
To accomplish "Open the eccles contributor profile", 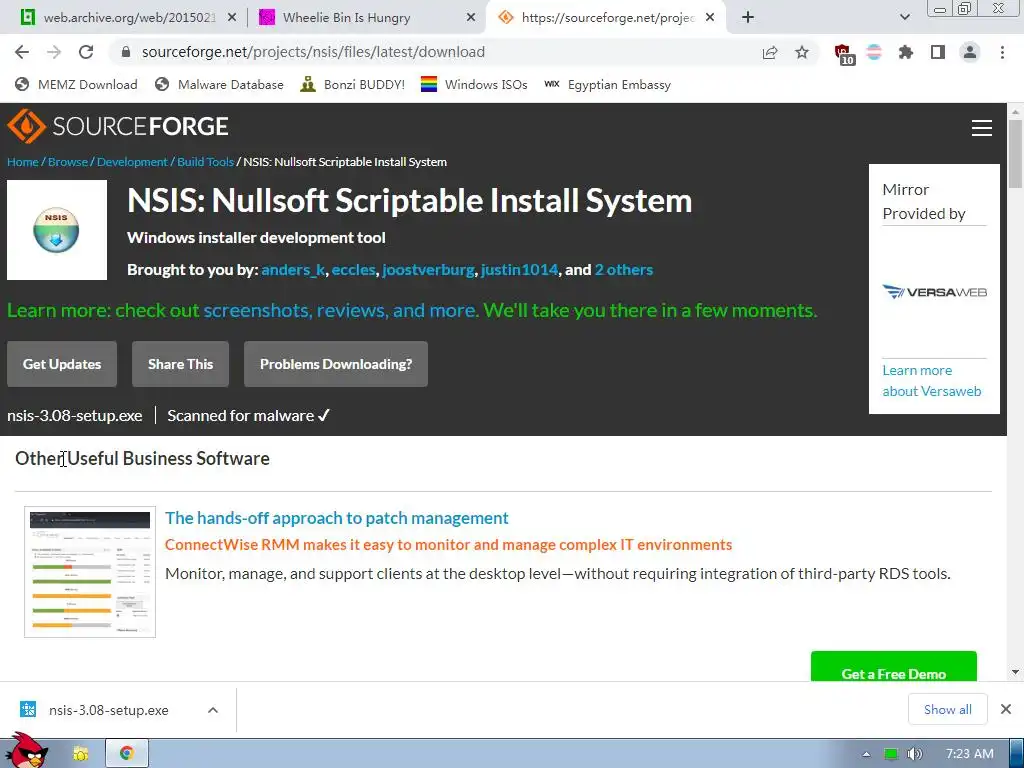I will 353,270.
